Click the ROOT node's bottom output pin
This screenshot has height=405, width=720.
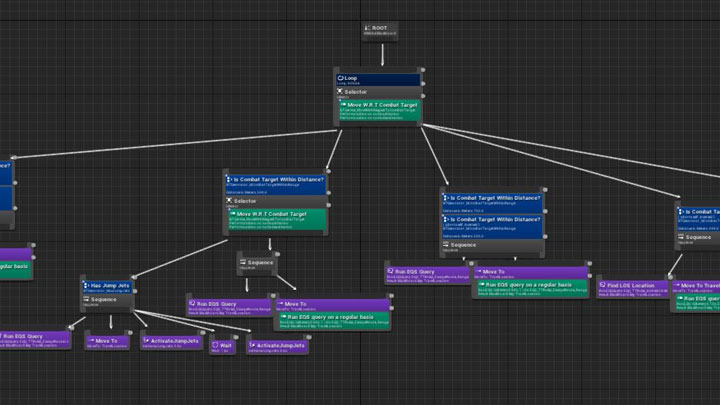pos(381,40)
